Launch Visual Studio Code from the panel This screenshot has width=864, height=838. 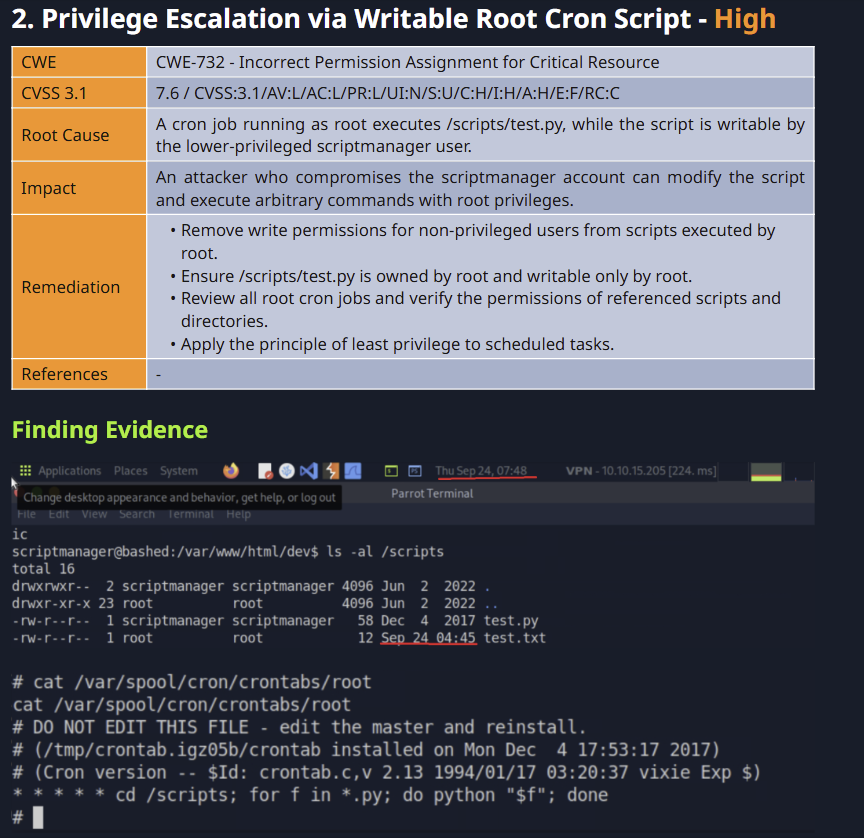pos(309,471)
